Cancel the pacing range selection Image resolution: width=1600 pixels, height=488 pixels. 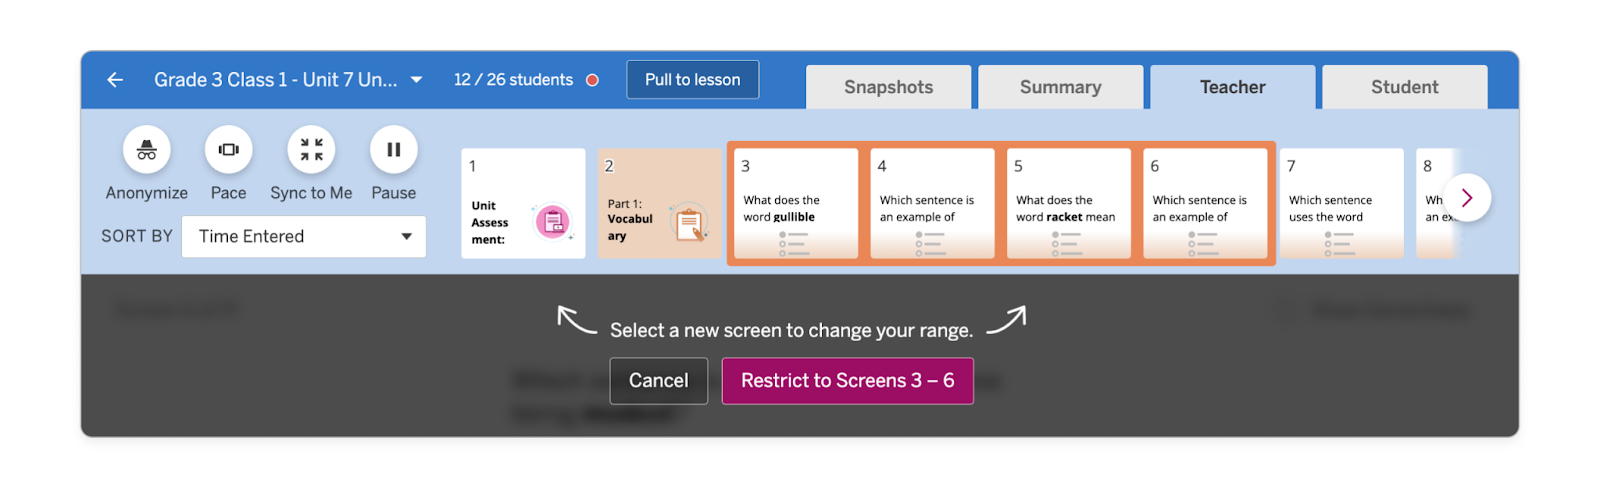pyautogui.click(x=658, y=381)
